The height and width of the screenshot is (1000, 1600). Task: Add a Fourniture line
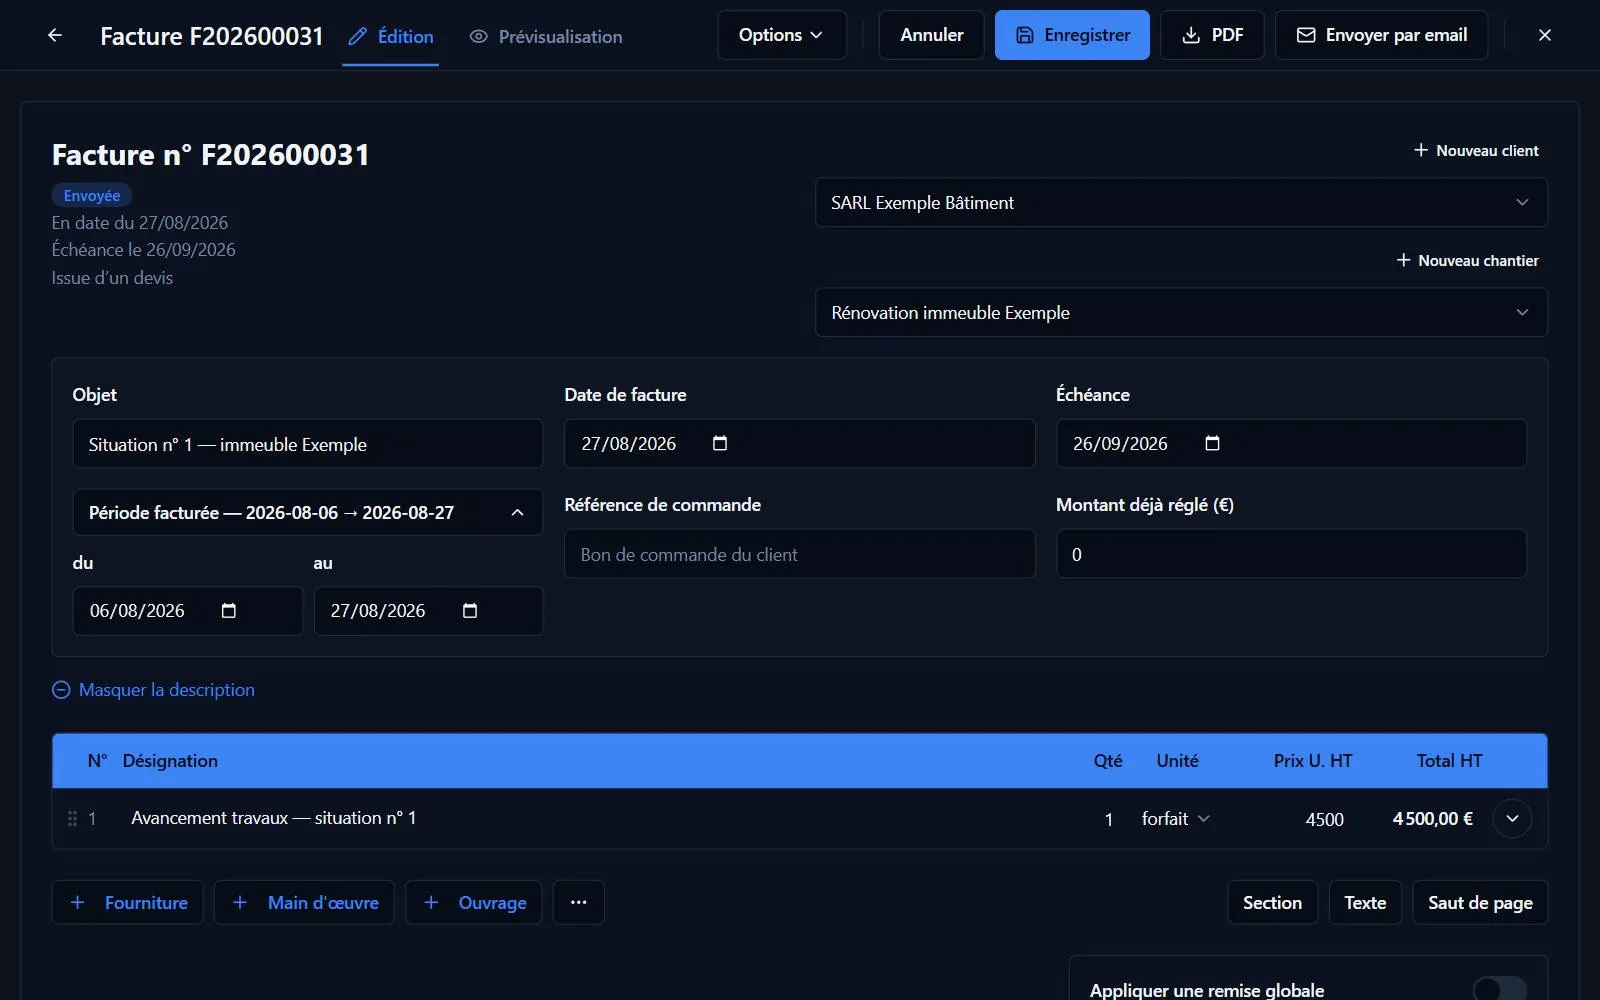[128, 902]
